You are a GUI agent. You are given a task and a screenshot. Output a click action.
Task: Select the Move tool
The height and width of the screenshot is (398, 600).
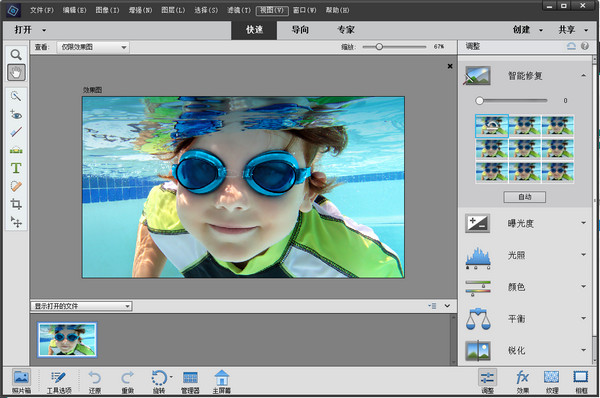16,222
